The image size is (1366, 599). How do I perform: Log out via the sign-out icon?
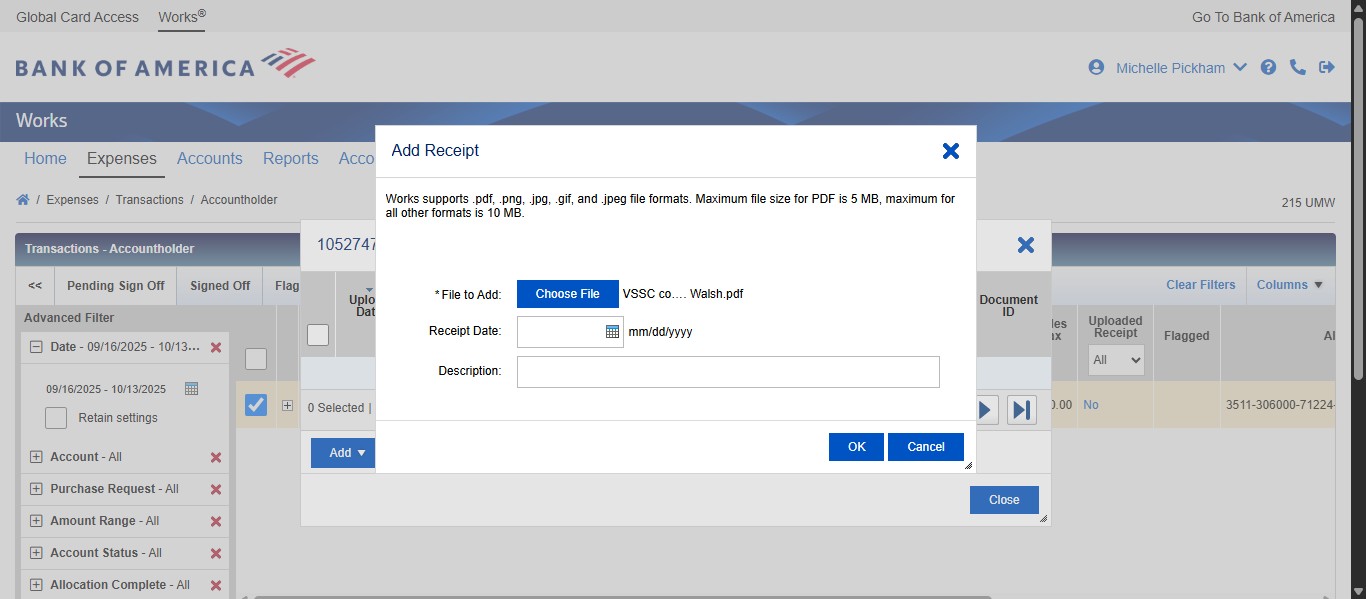[x=1328, y=67]
